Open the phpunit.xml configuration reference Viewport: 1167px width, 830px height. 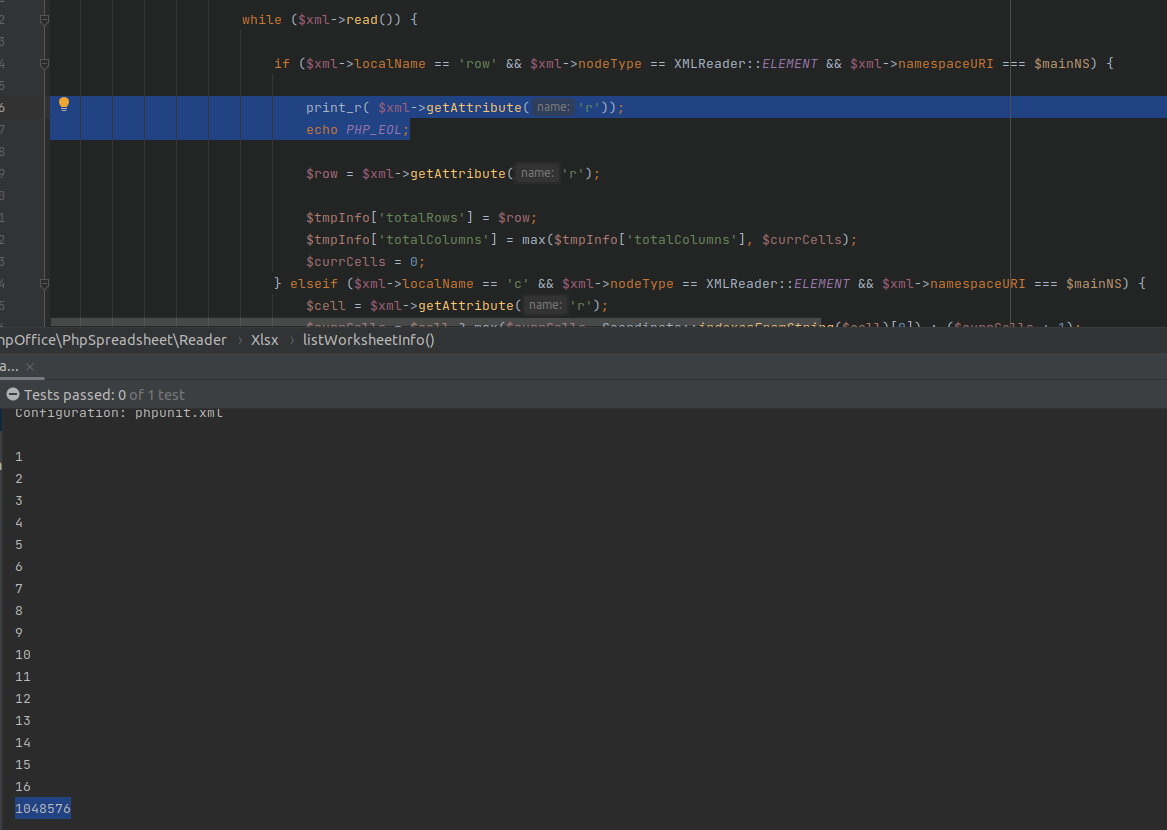[x=178, y=412]
